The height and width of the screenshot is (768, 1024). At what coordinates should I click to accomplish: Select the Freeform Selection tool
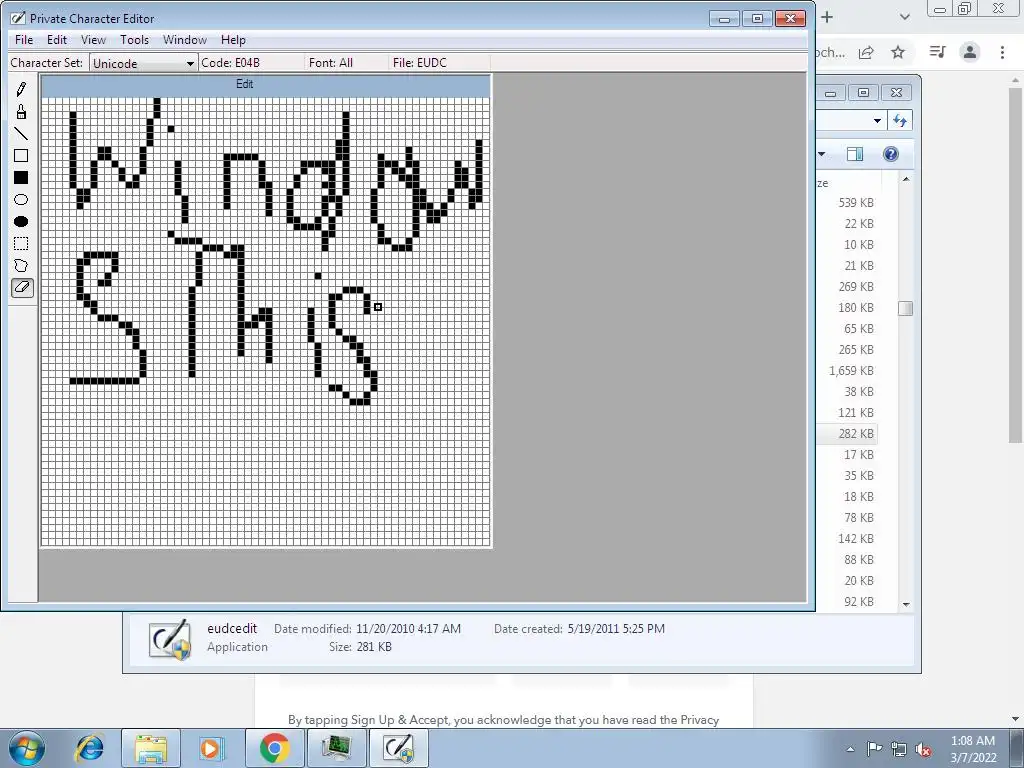click(x=21, y=266)
